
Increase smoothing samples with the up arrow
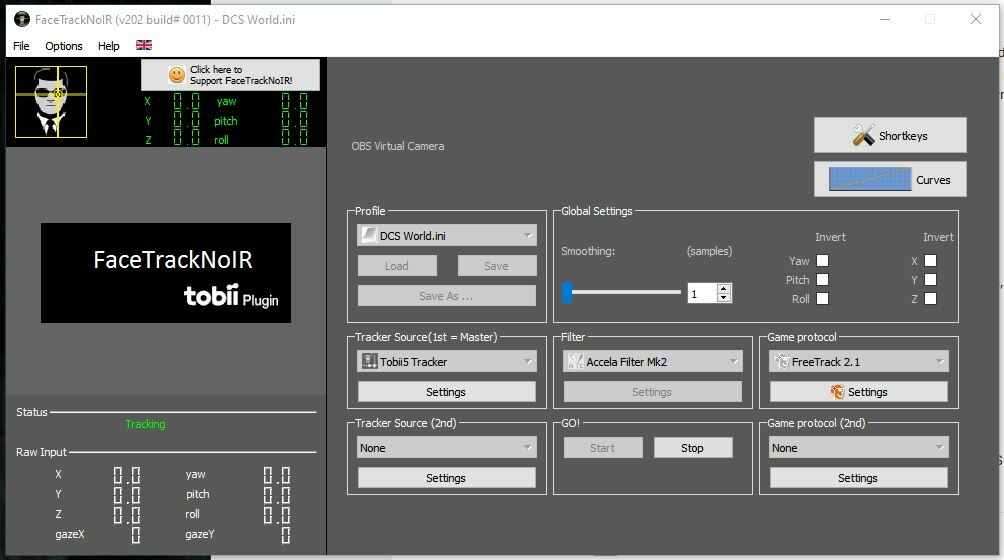[724, 289]
